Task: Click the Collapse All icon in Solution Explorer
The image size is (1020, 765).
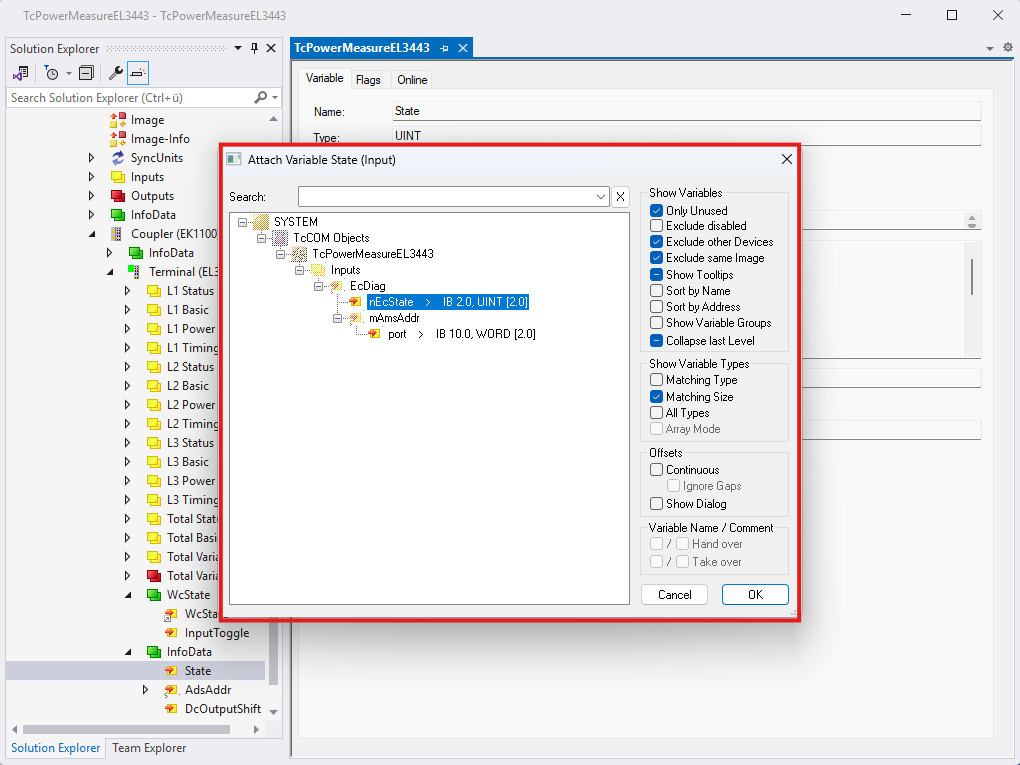Action: pos(86,73)
